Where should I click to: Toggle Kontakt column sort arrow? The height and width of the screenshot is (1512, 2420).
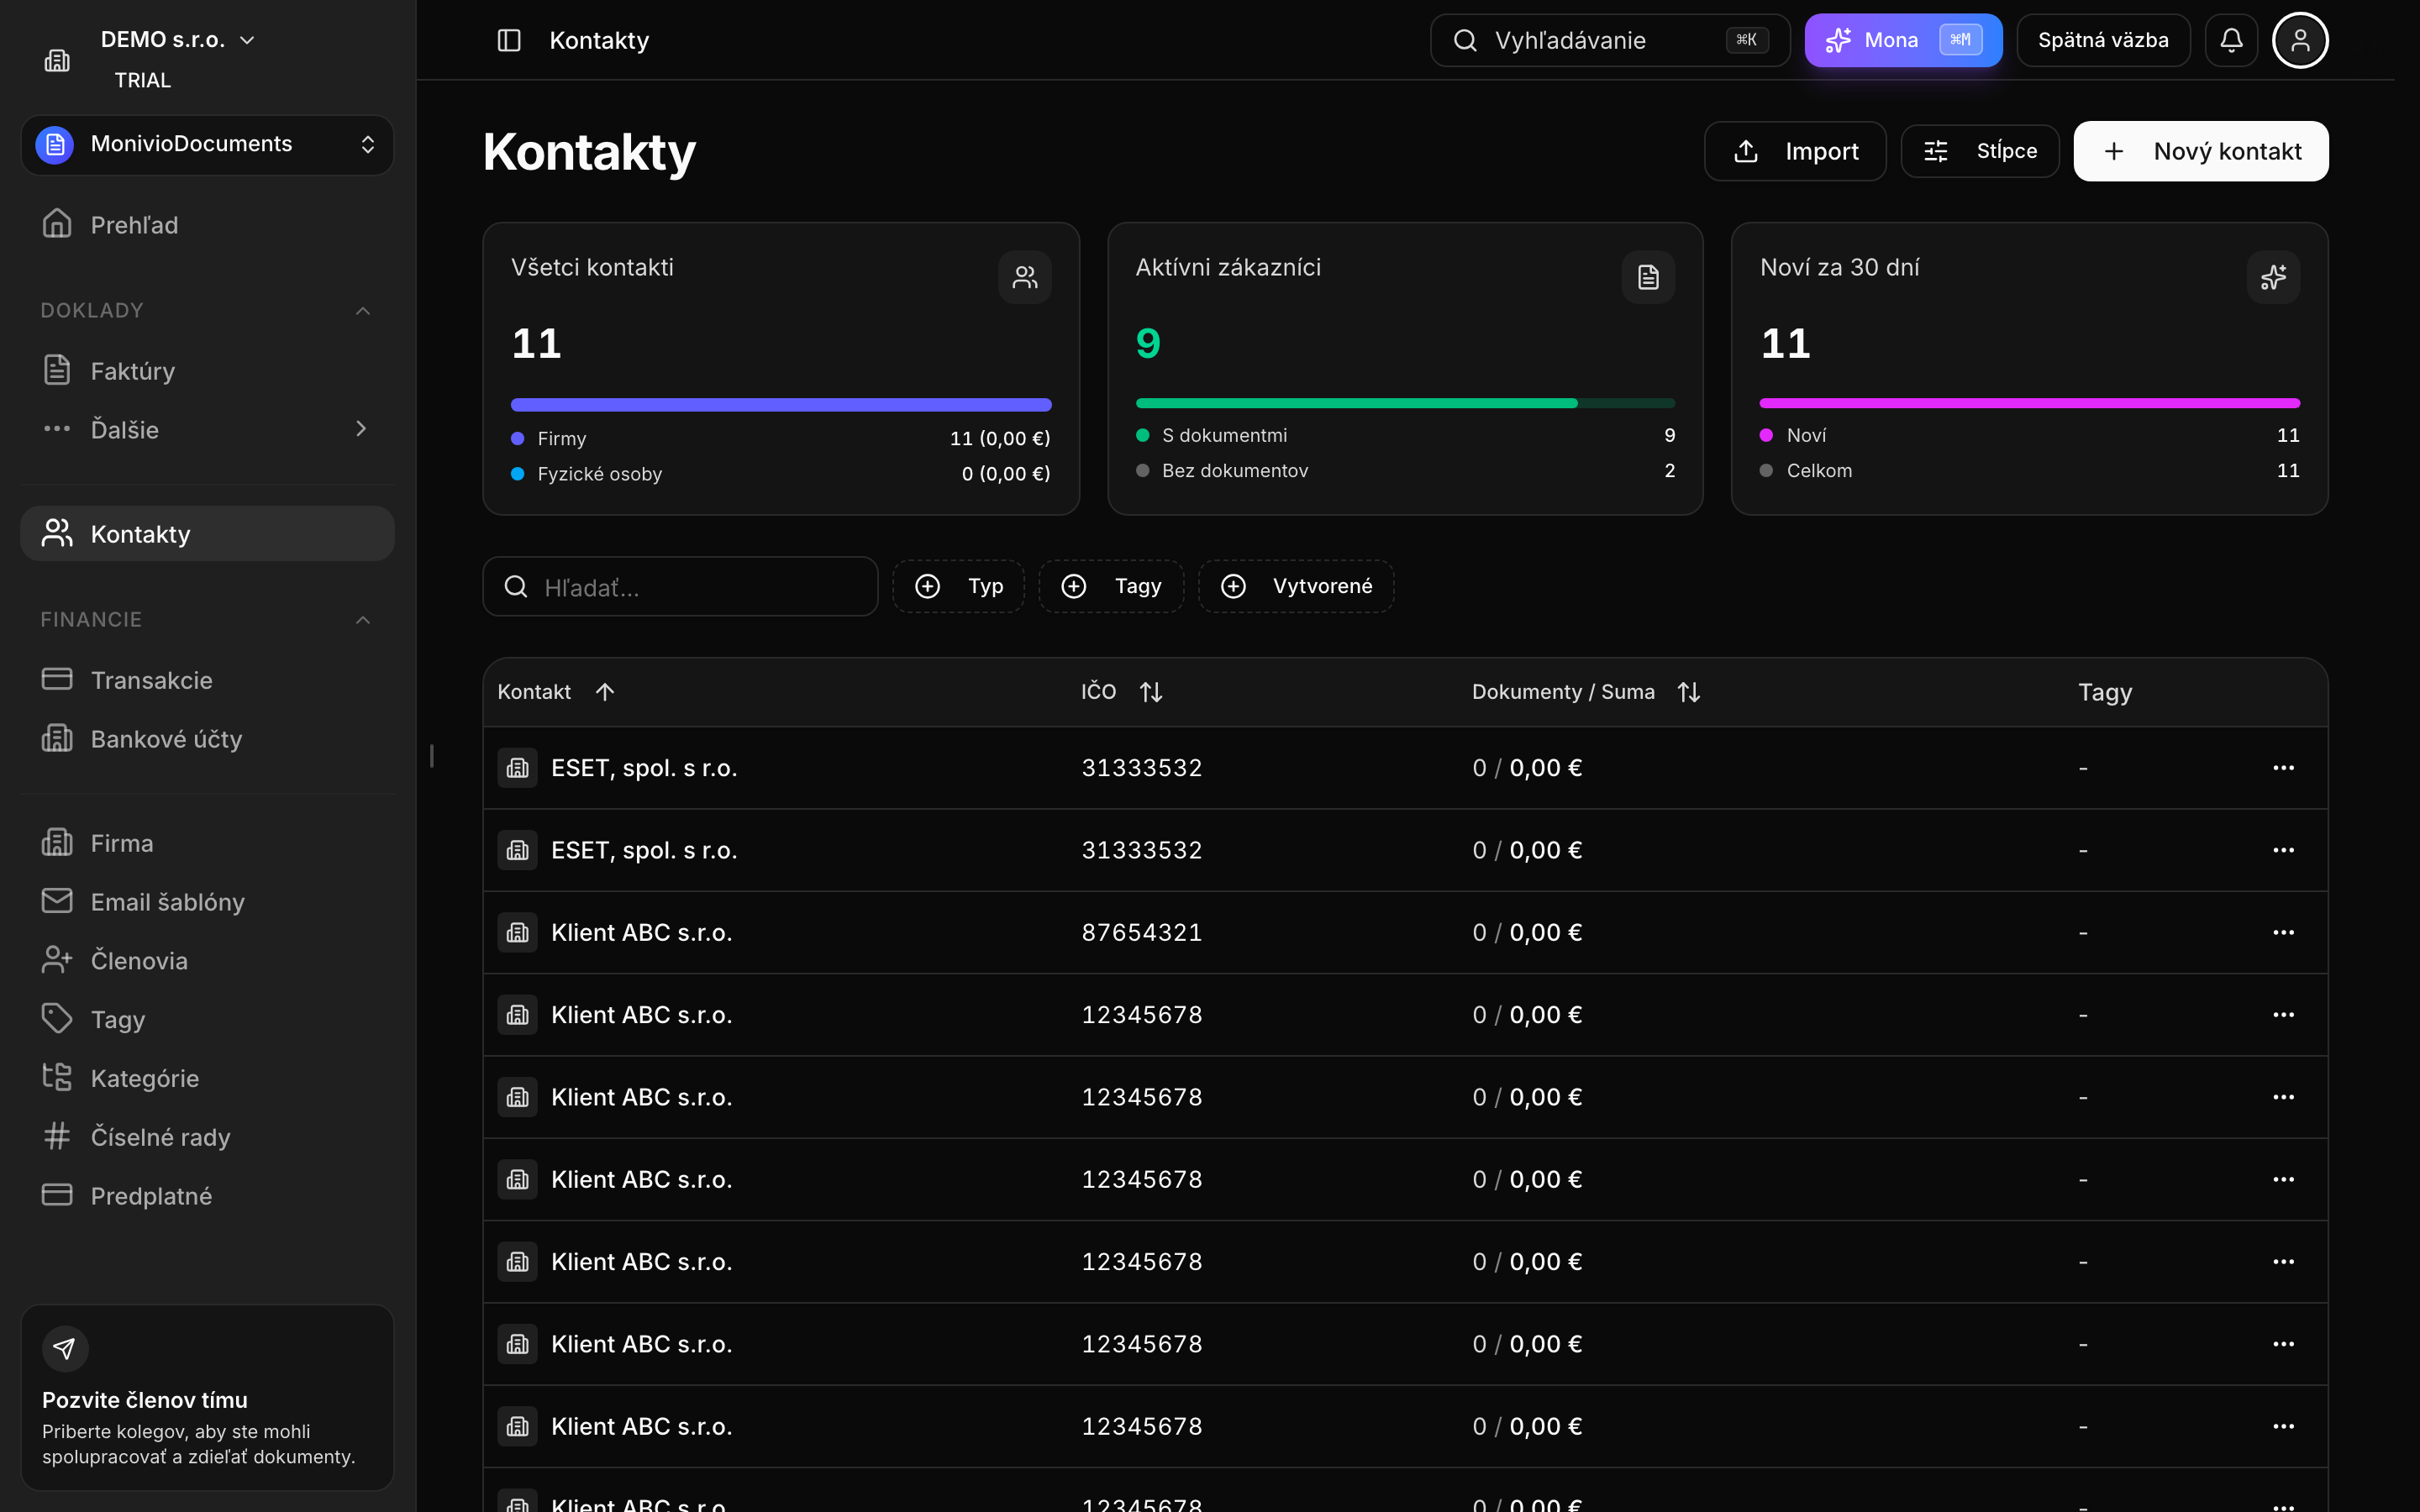pos(605,692)
